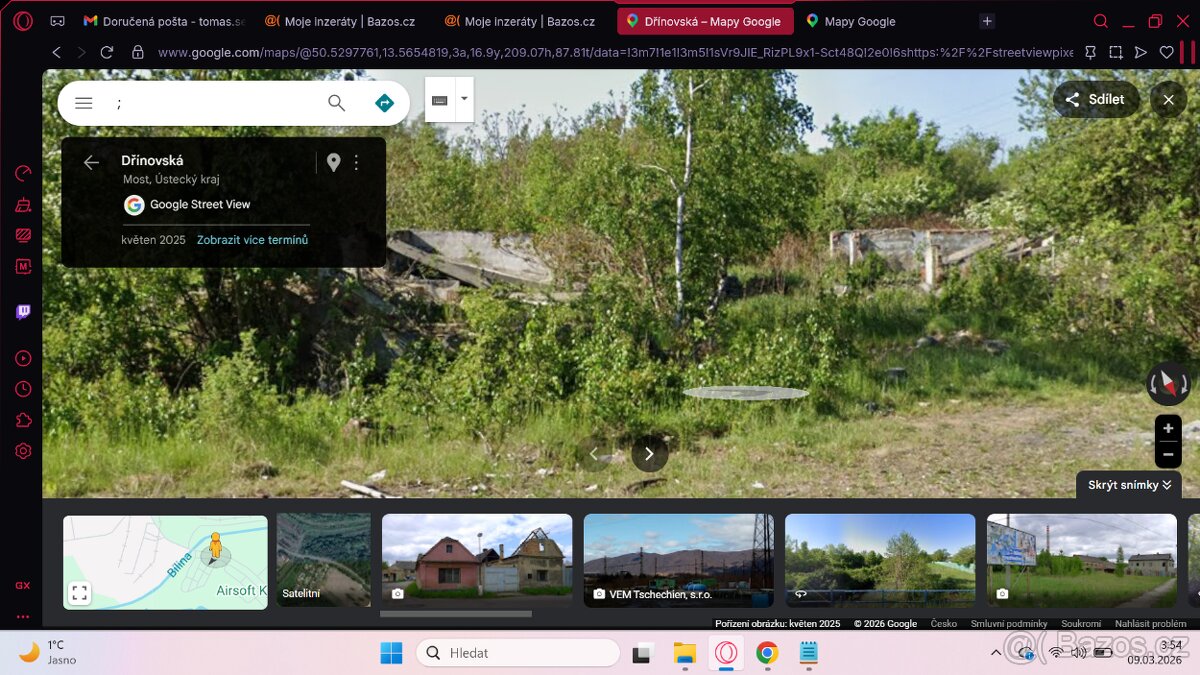Screen dimensions: 1200x675
Task: Click the Hledat taskbar search box
Action: coord(518,653)
